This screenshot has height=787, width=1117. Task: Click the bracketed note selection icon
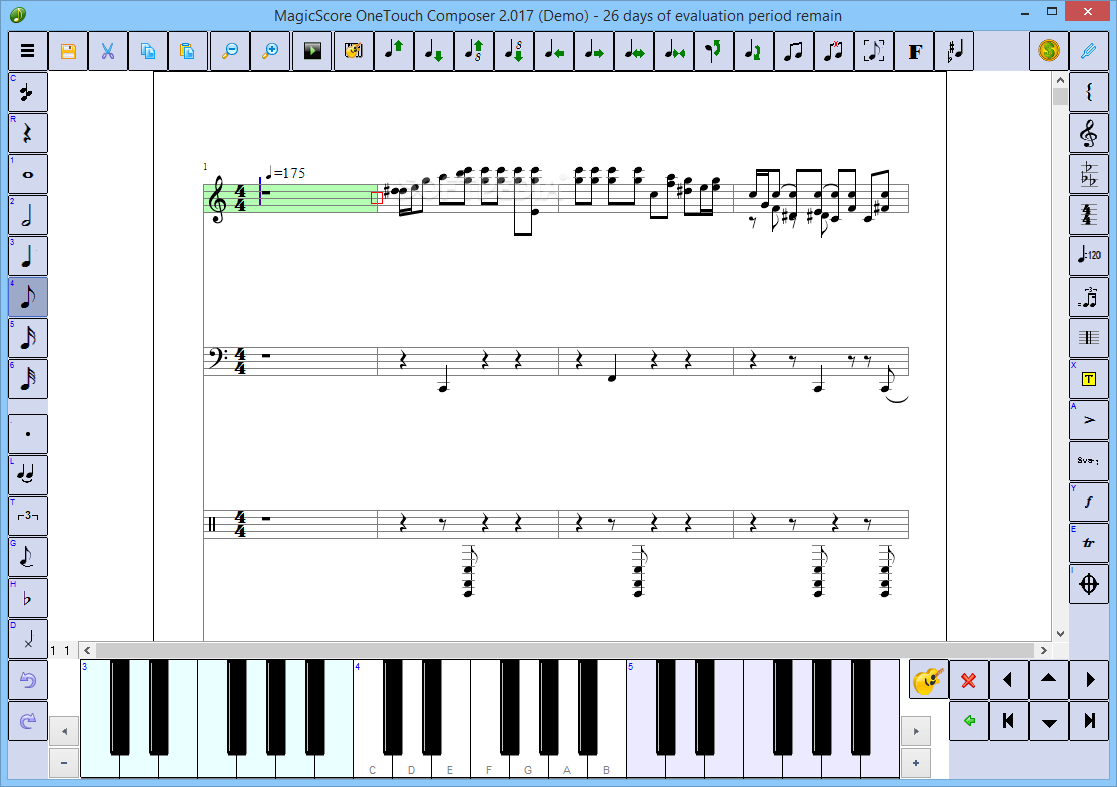(x=874, y=51)
